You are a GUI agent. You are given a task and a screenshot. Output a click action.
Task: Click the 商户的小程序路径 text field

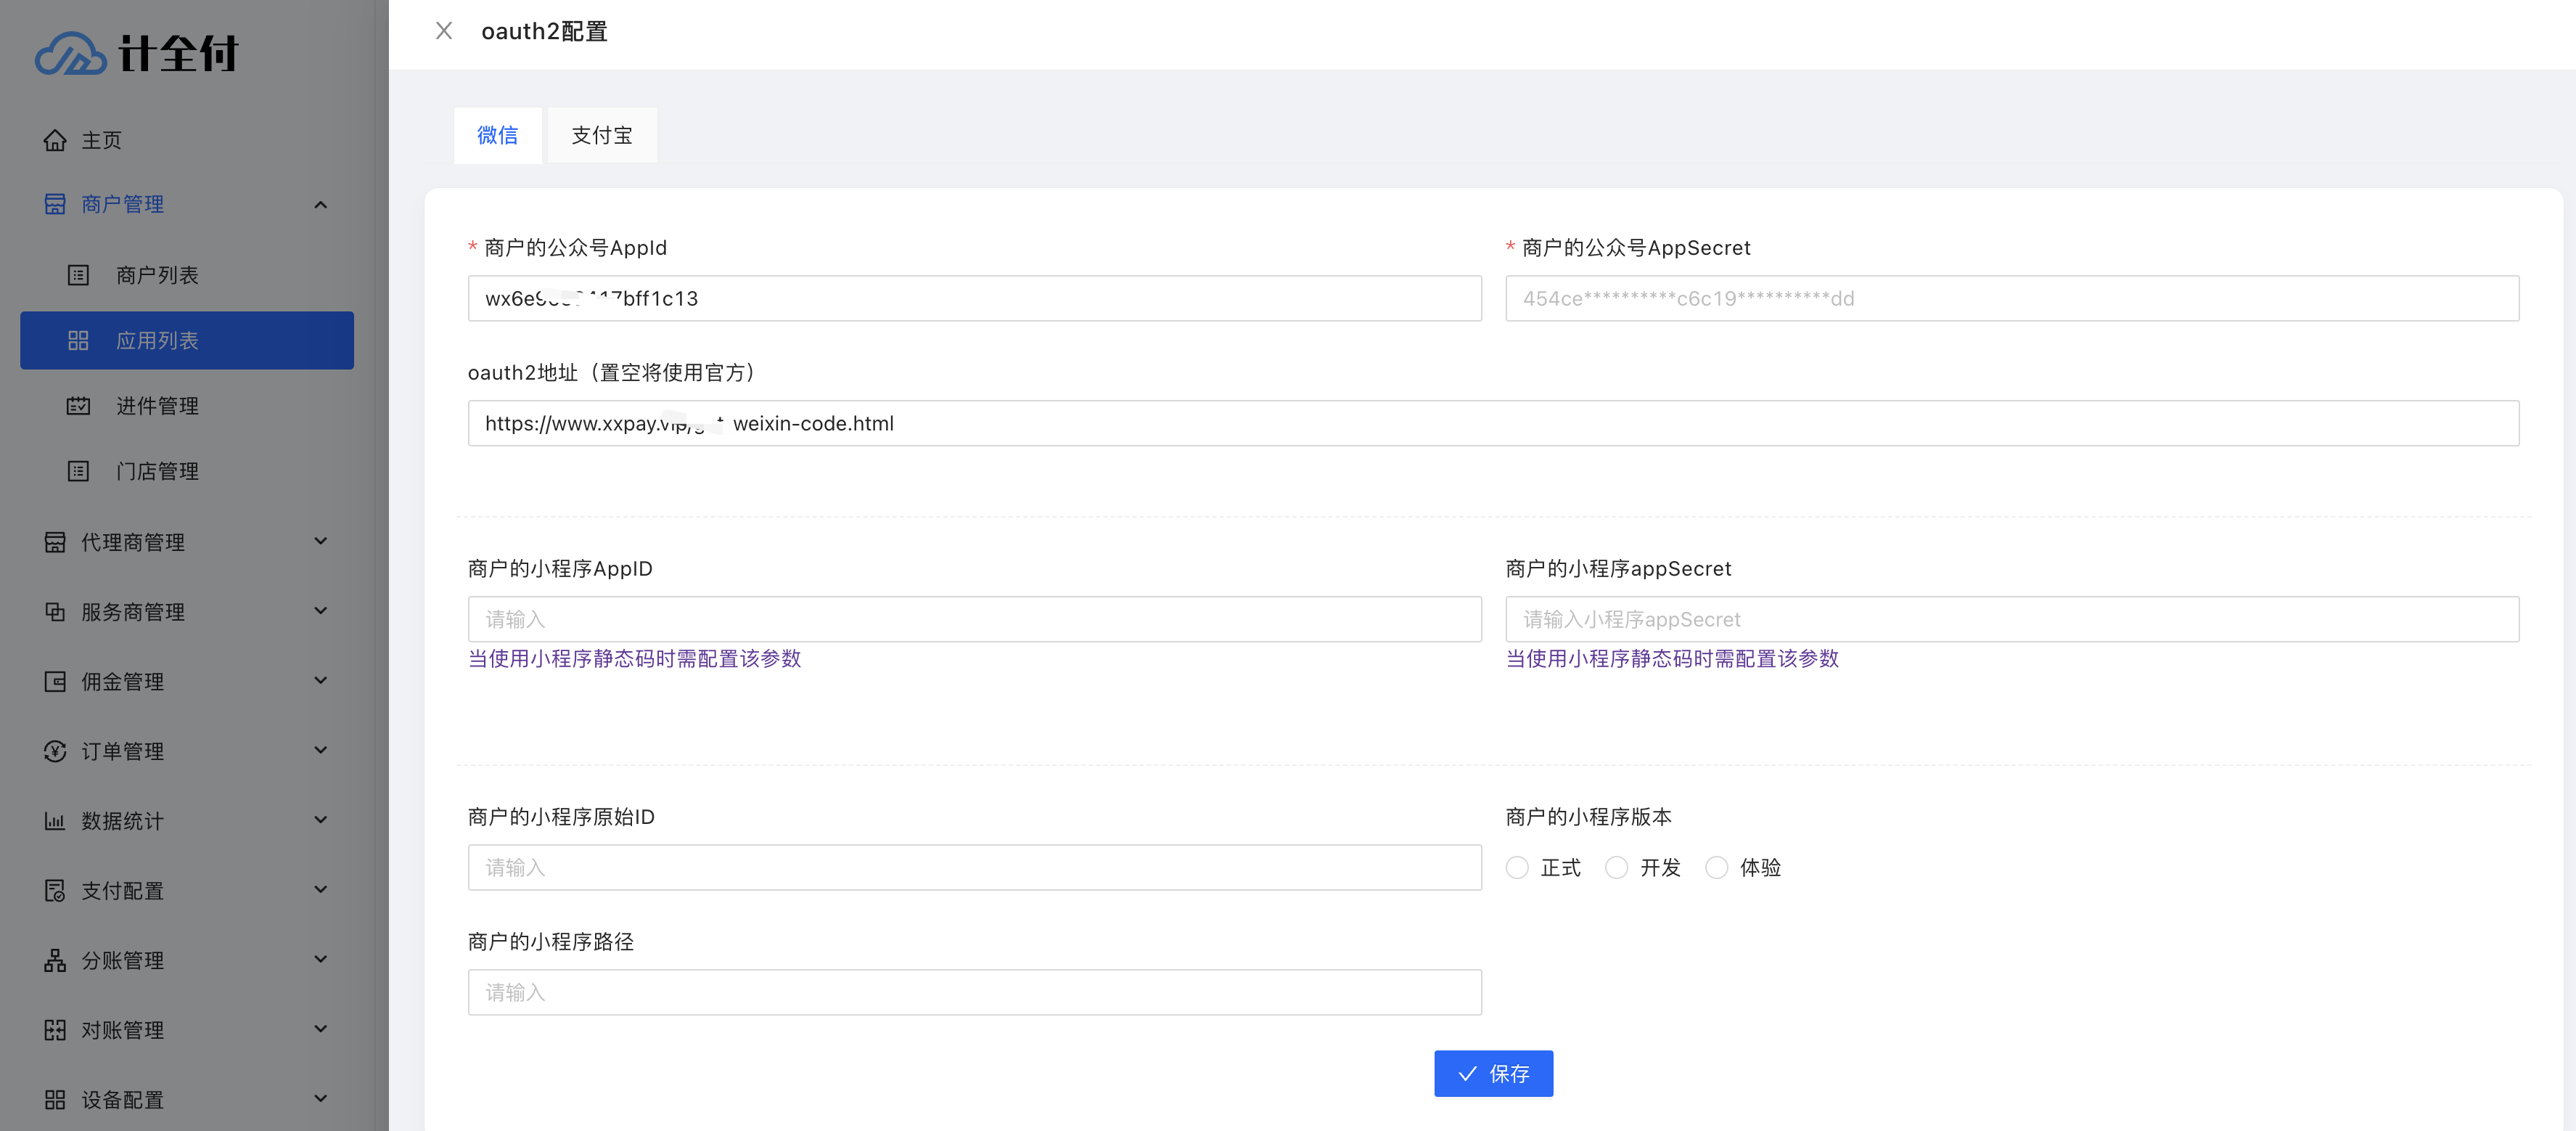pos(974,992)
